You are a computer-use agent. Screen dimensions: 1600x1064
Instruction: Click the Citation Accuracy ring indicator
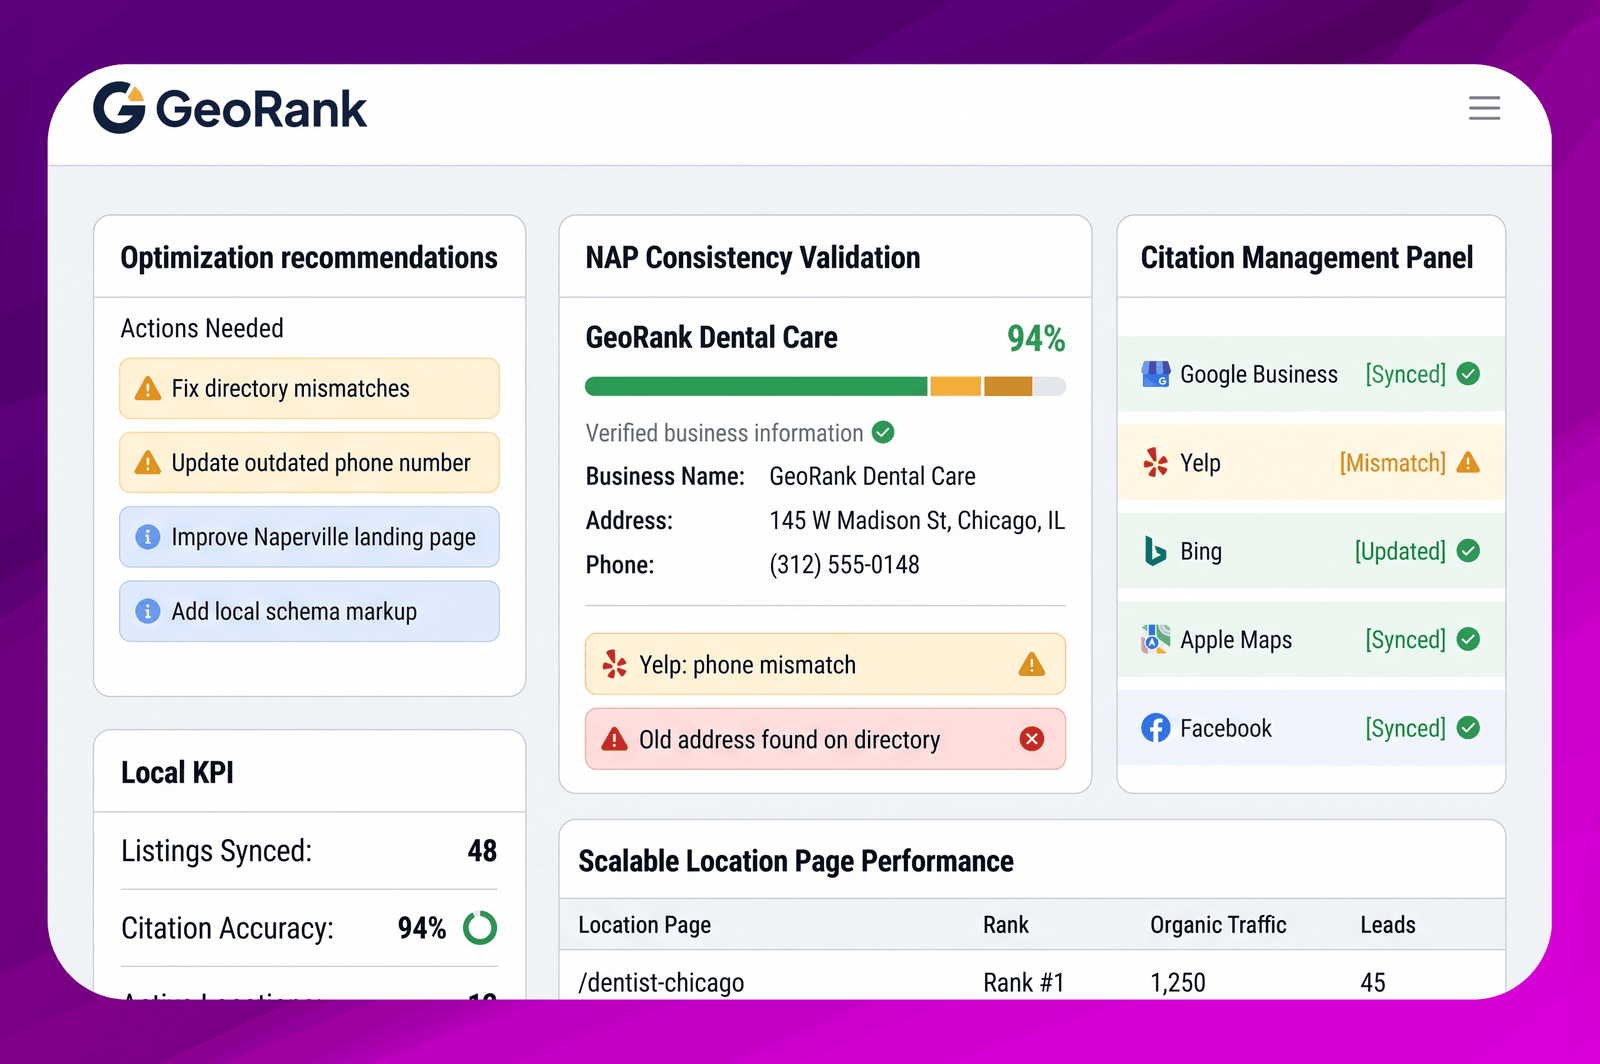[x=480, y=928]
